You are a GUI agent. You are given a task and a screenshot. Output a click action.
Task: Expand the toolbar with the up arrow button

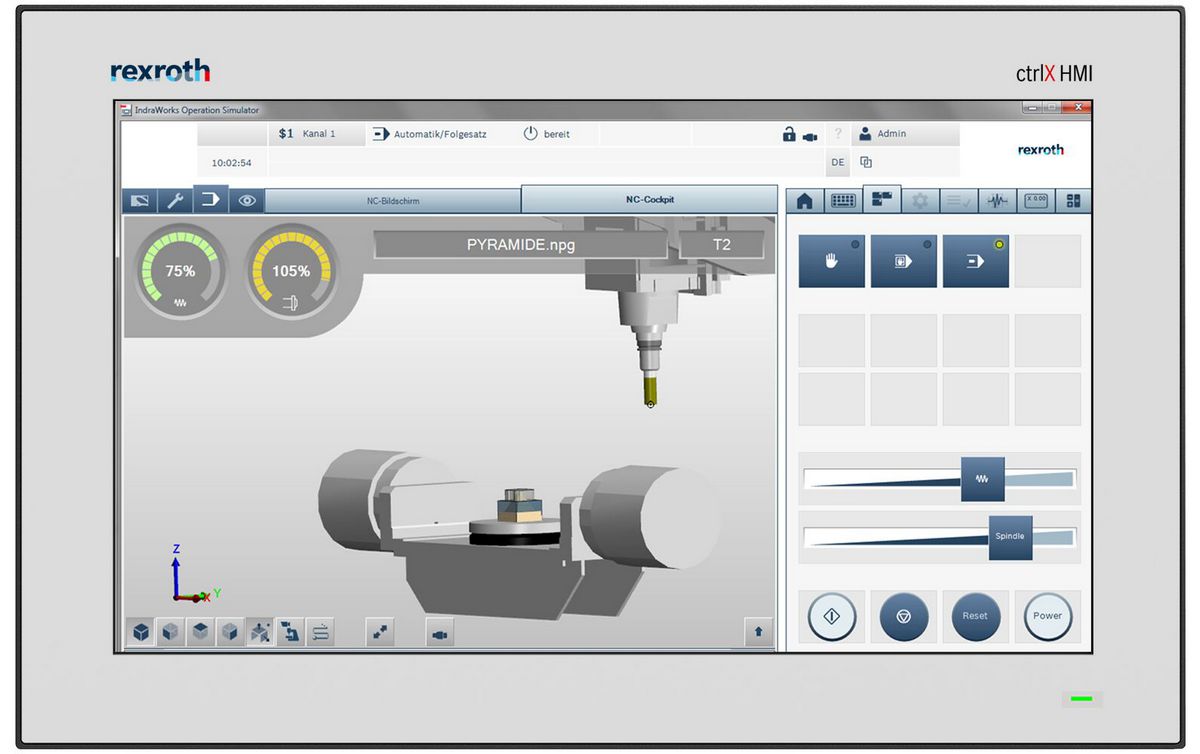pos(758,632)
